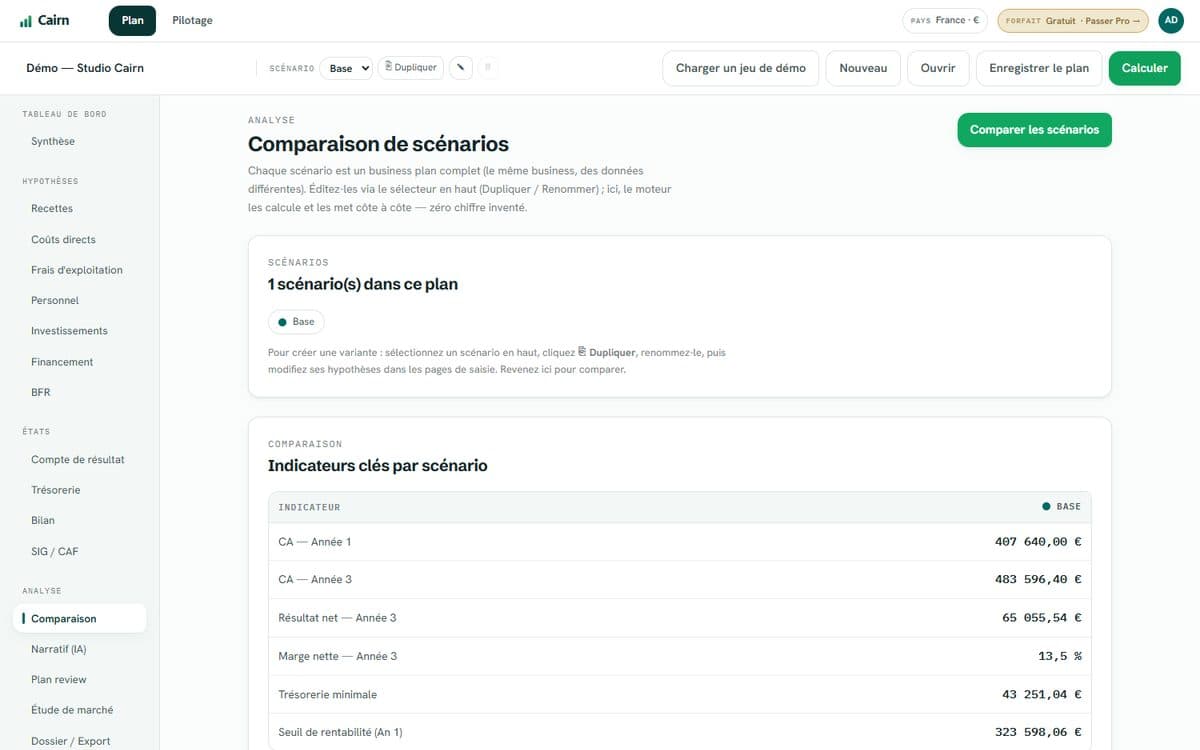Image resolution: width=1200 pixels, height=750 pixels.
Task: Open Bilan in the sidebar
Action: [x=80, y=521]
